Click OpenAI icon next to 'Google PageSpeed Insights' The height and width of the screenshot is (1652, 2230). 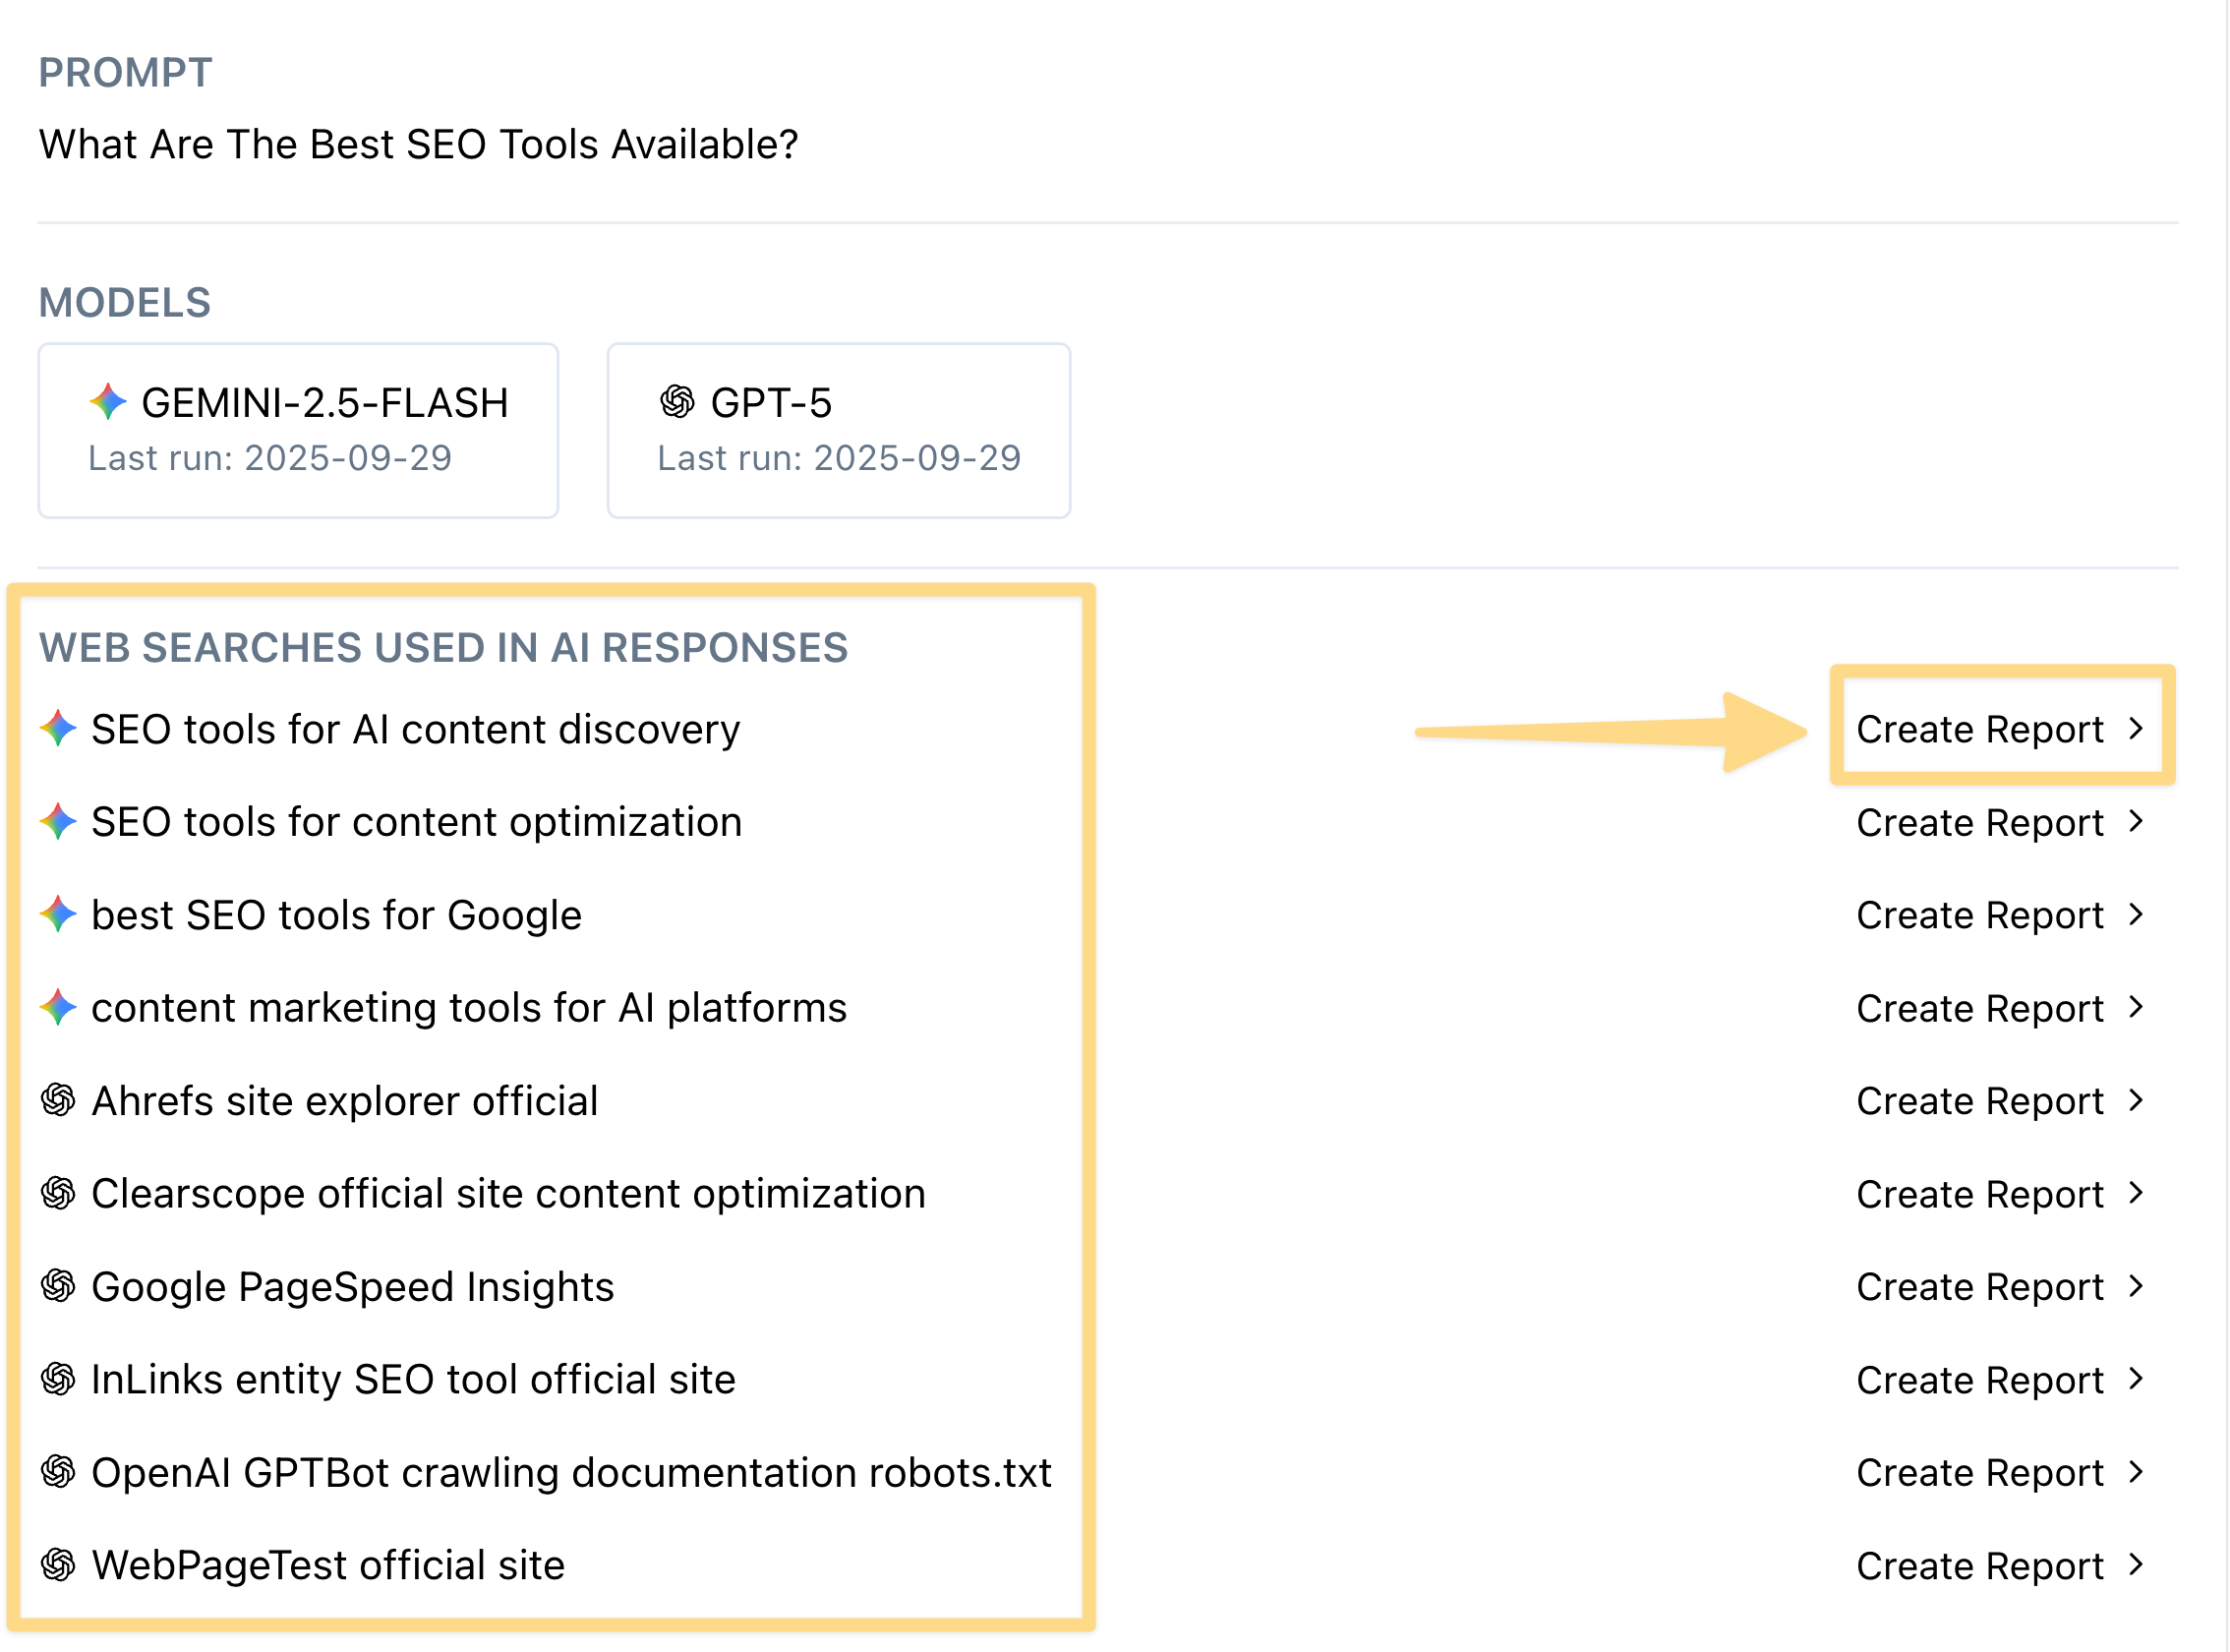(x=58, y=1286)
